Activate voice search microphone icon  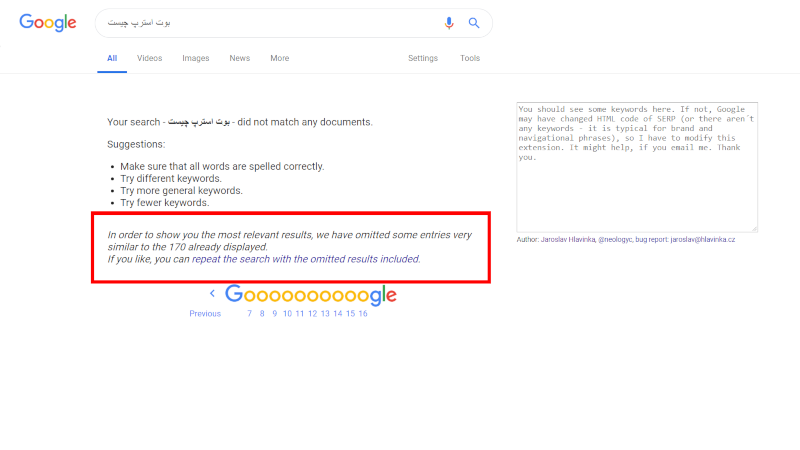[x=449, y=23]
